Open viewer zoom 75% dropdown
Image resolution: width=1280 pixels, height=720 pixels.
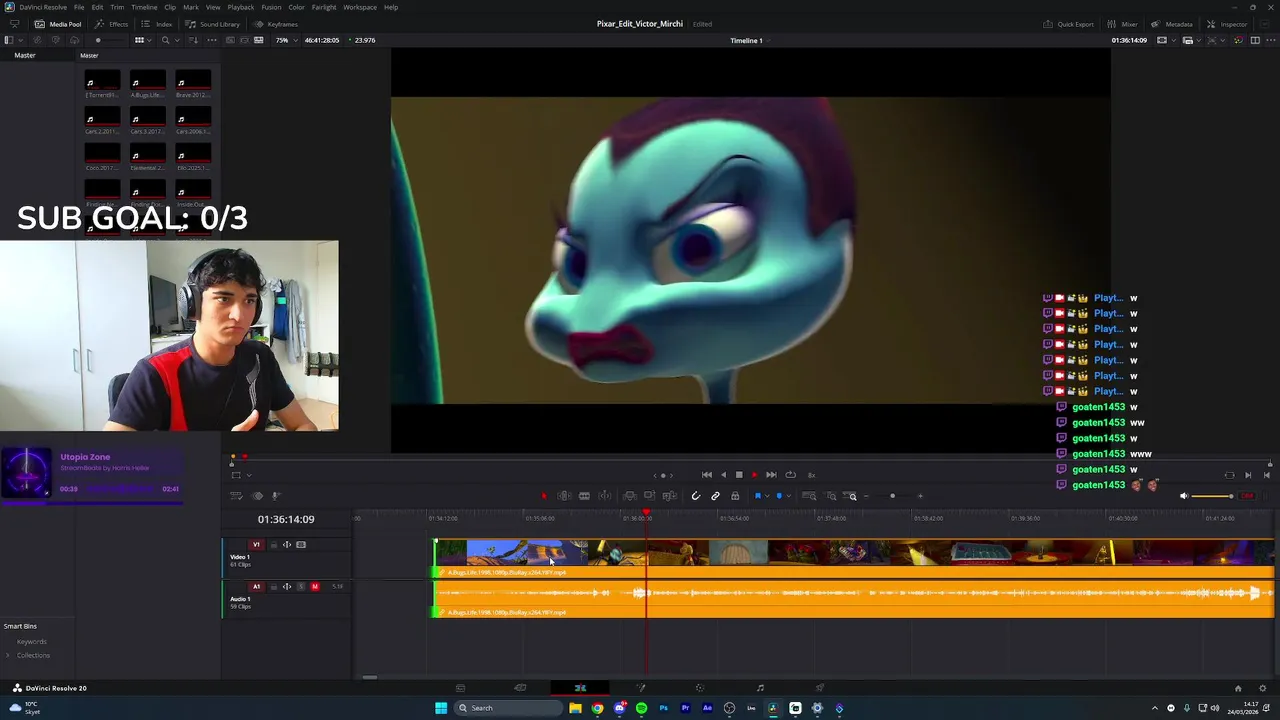[x=286, y=40]
